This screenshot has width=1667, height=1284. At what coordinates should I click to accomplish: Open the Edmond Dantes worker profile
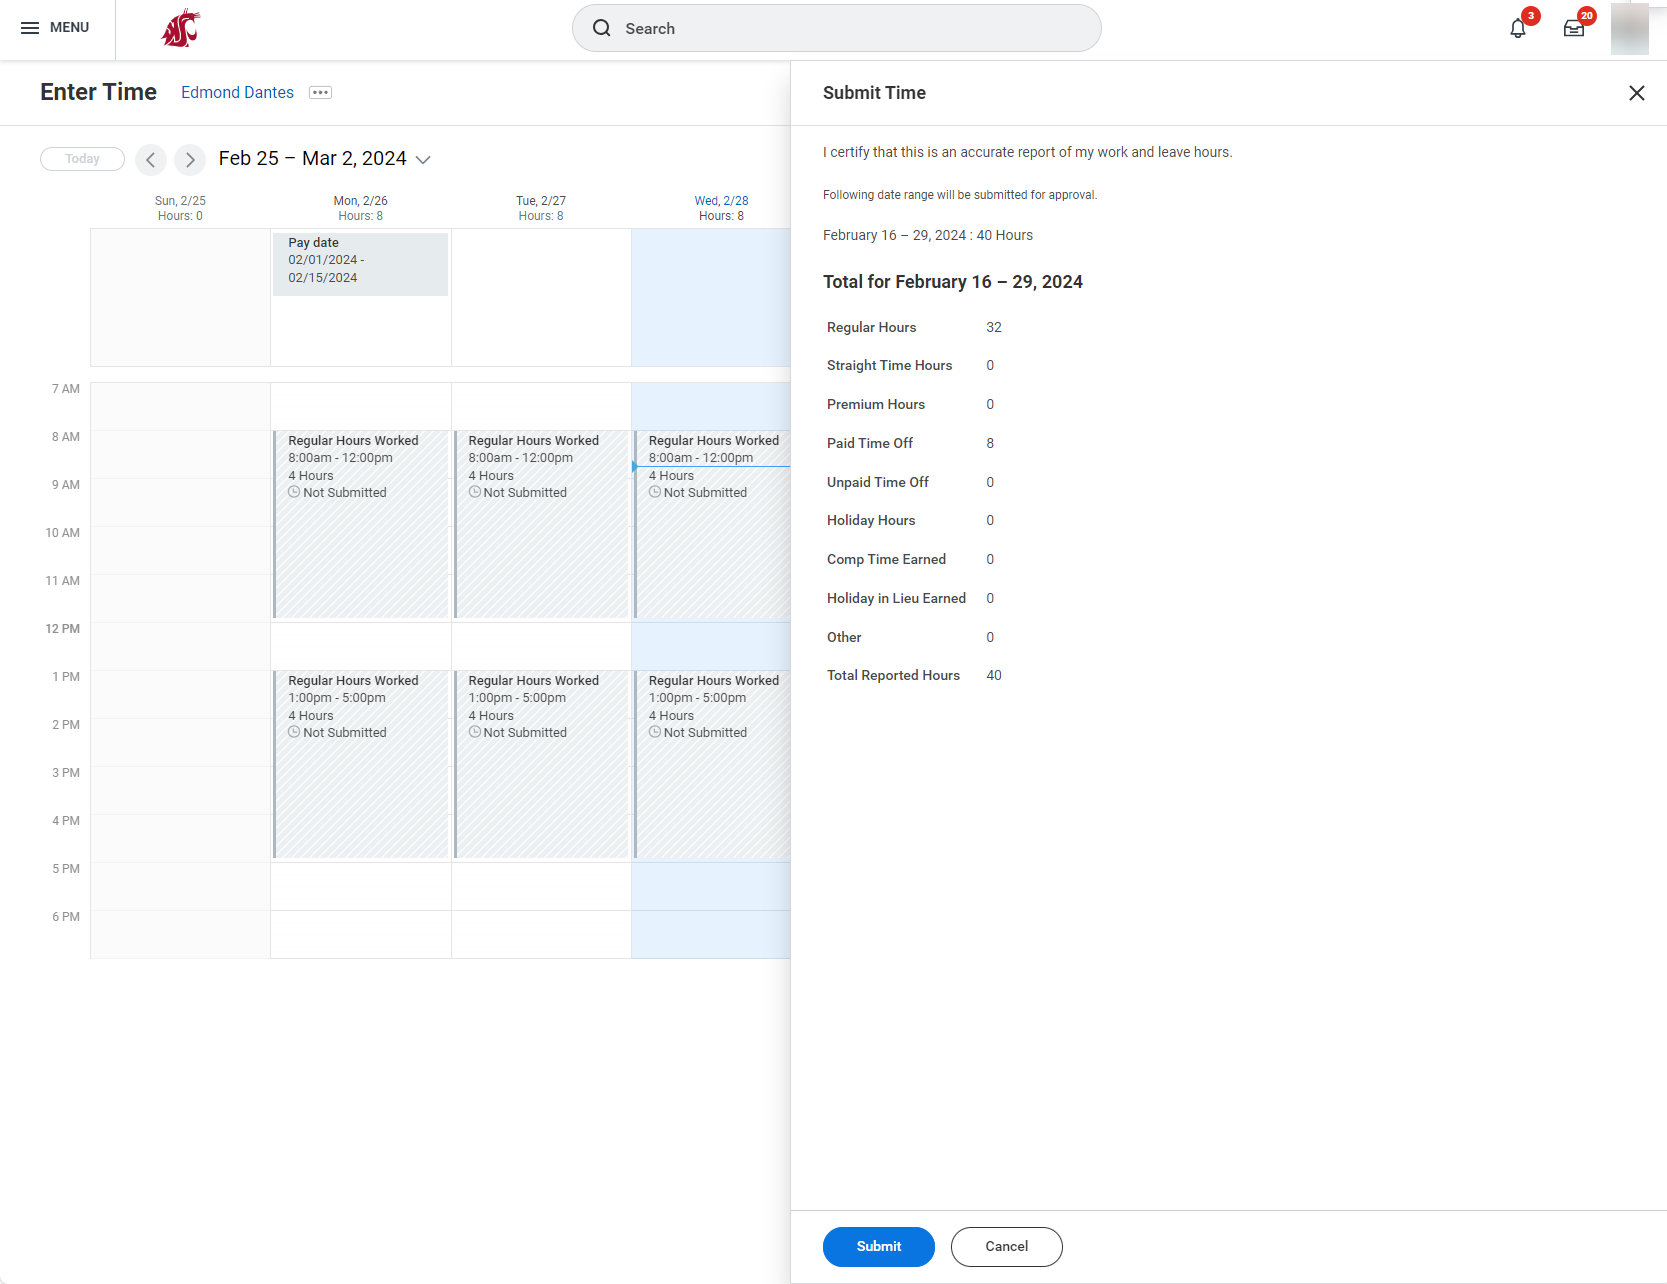pyautogui.click(x=237, y=92)
